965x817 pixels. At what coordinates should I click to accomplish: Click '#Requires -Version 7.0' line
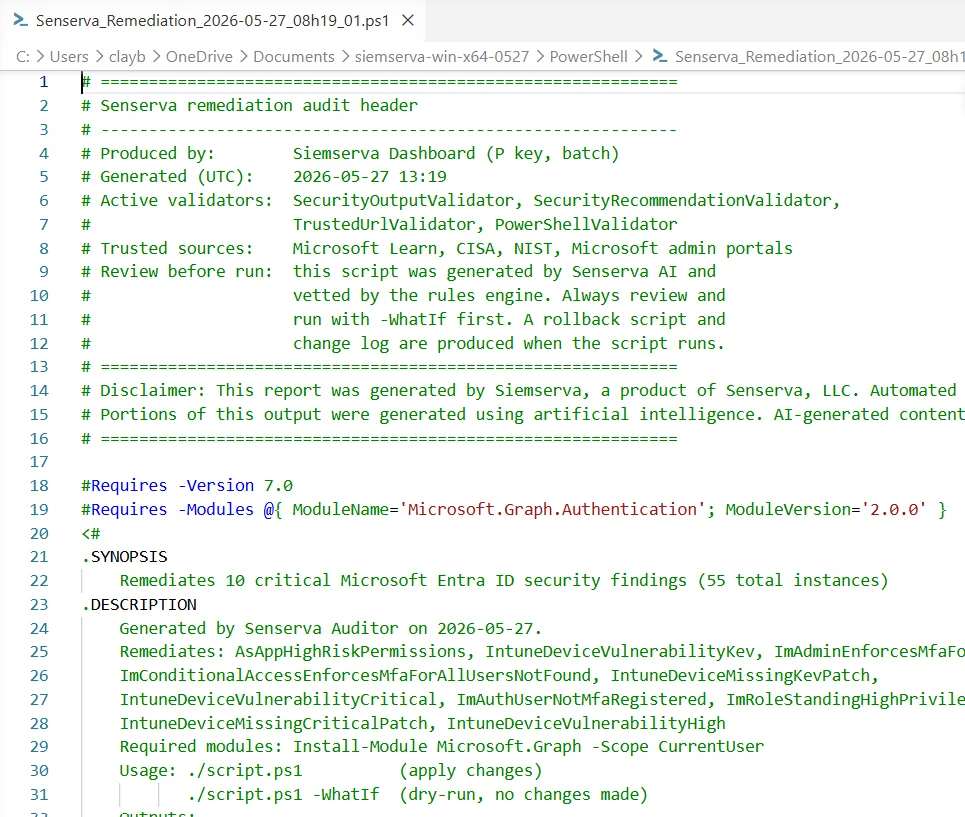point(187,485)
